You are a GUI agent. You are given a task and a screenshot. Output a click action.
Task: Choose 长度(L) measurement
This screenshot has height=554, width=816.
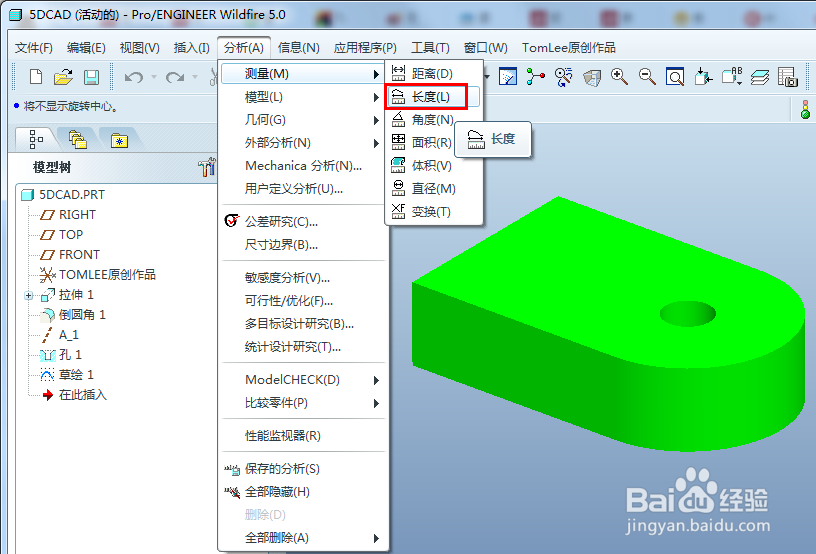[x=434, y=97]
